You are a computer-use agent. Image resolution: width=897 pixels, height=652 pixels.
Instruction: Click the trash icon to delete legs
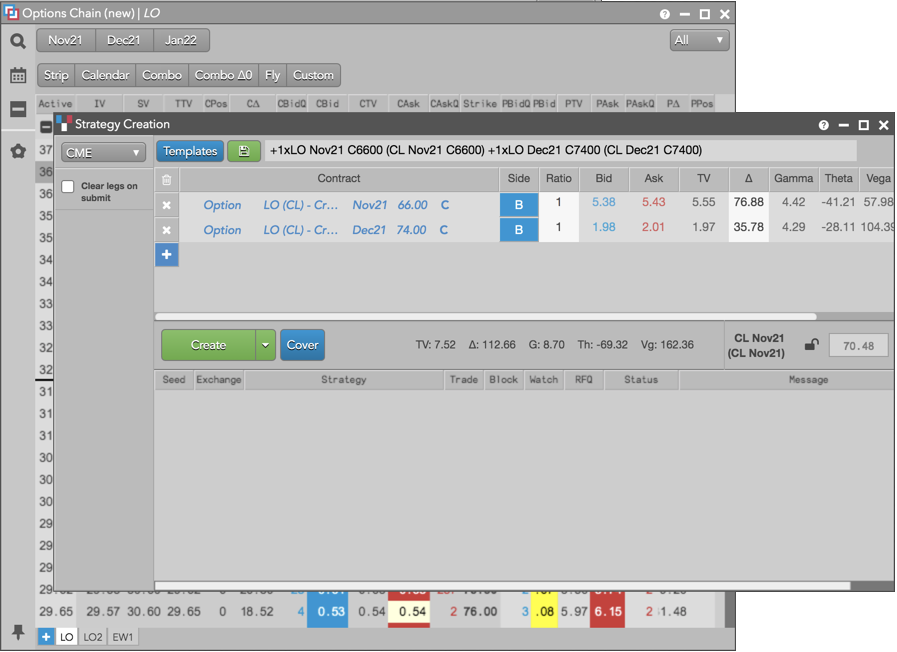(167, 180)
